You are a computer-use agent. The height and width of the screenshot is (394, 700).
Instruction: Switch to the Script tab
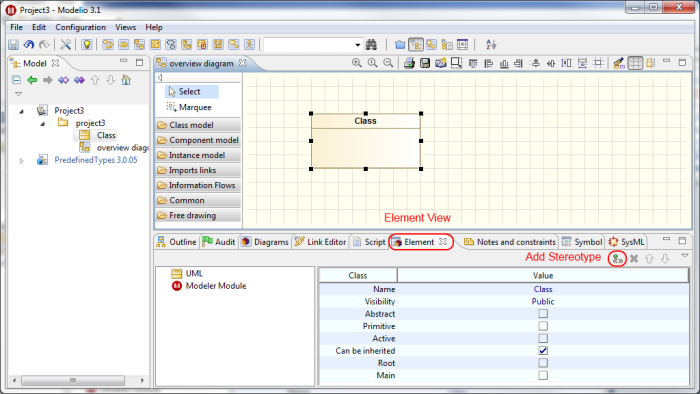tap(369, 242)
